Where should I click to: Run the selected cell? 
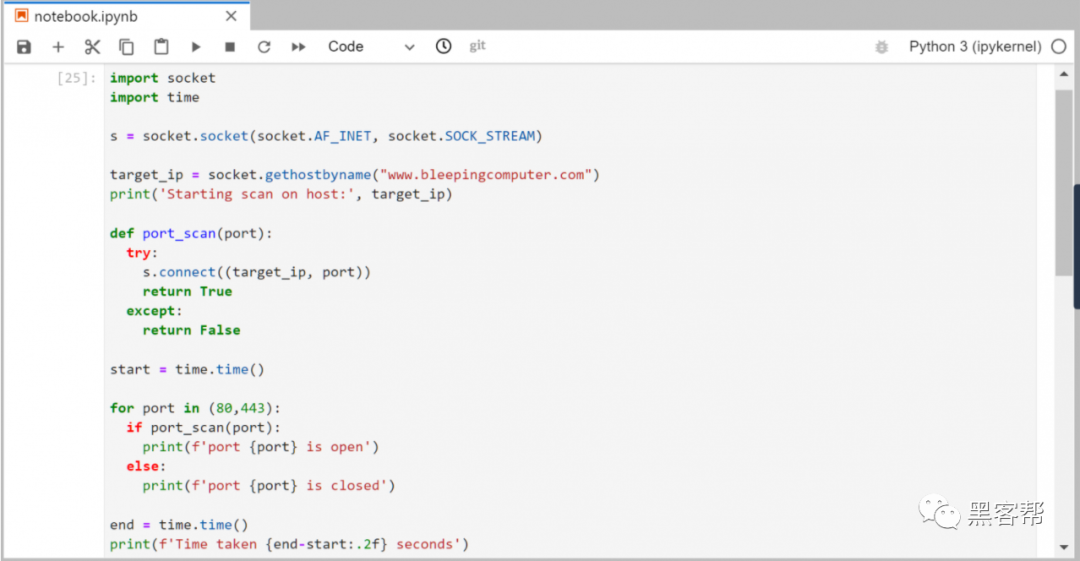pos(196,47)
